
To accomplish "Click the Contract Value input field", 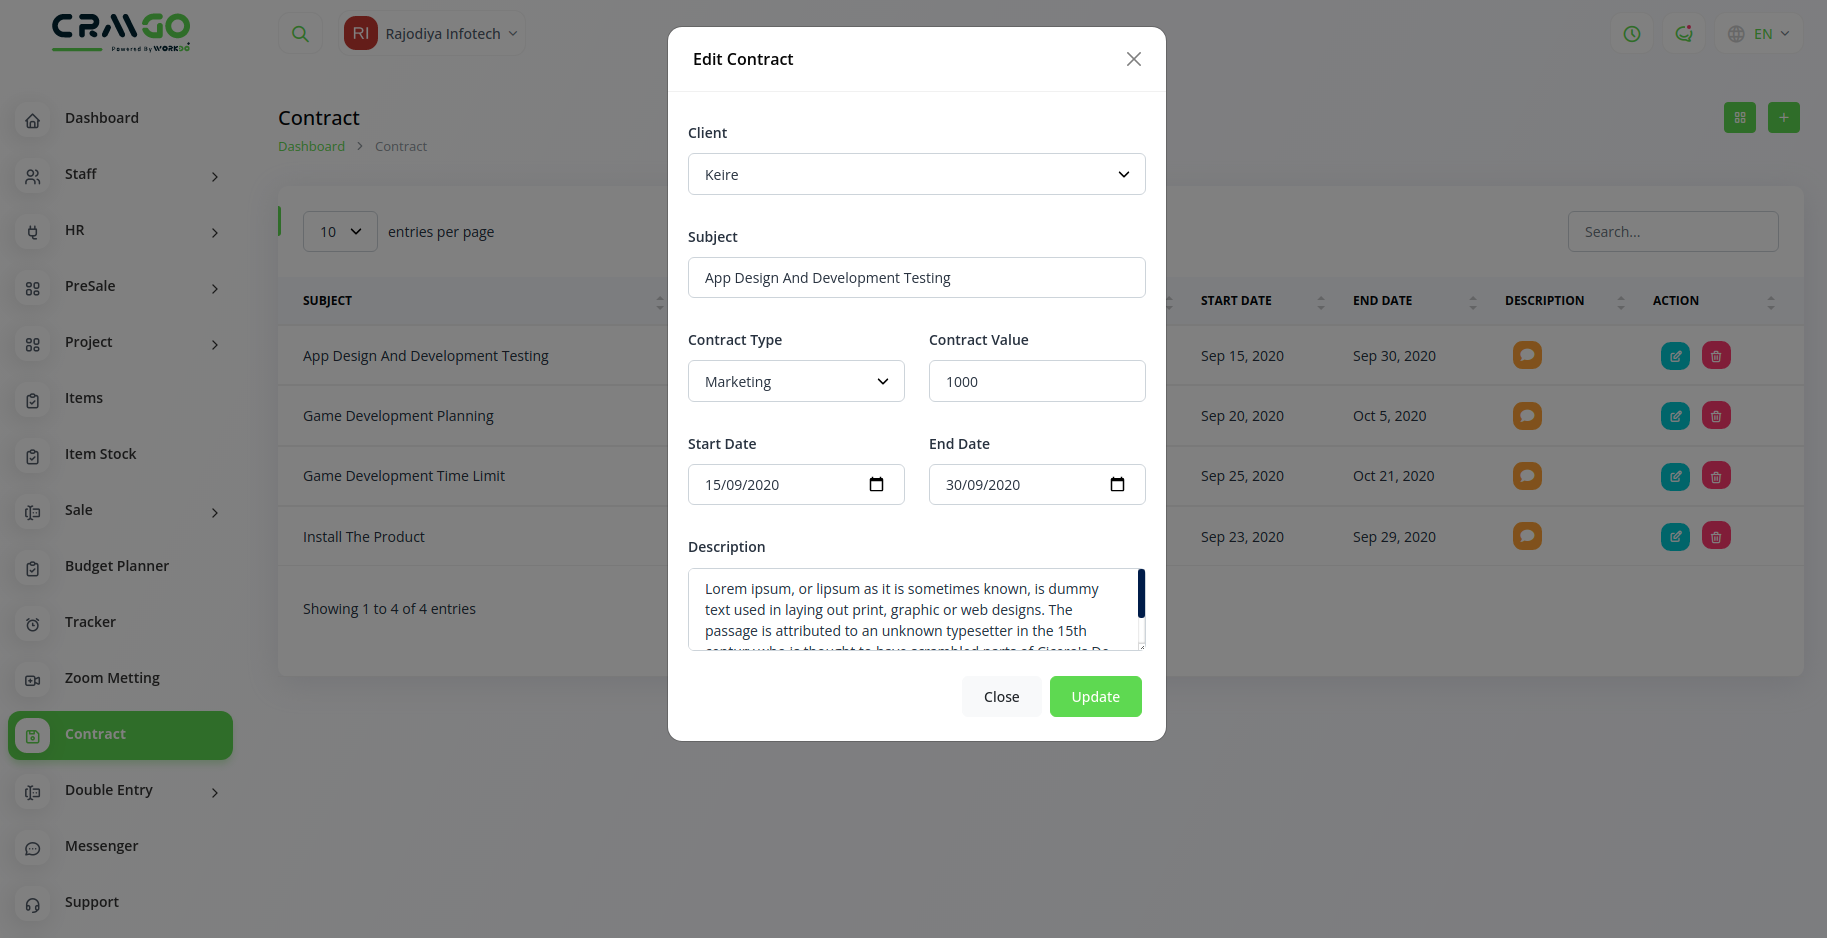I will click(1036, 382).
